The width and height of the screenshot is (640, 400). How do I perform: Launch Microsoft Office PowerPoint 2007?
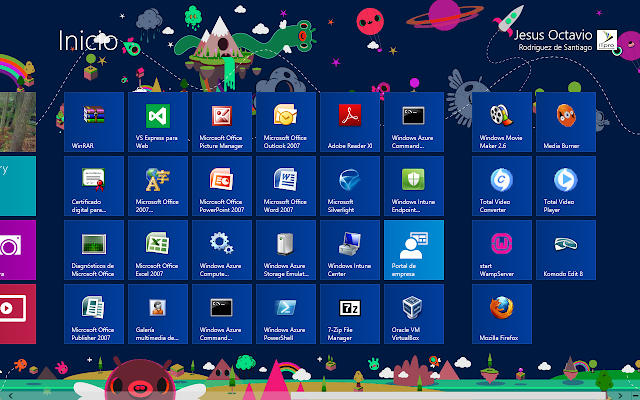(x=222, y=186)
